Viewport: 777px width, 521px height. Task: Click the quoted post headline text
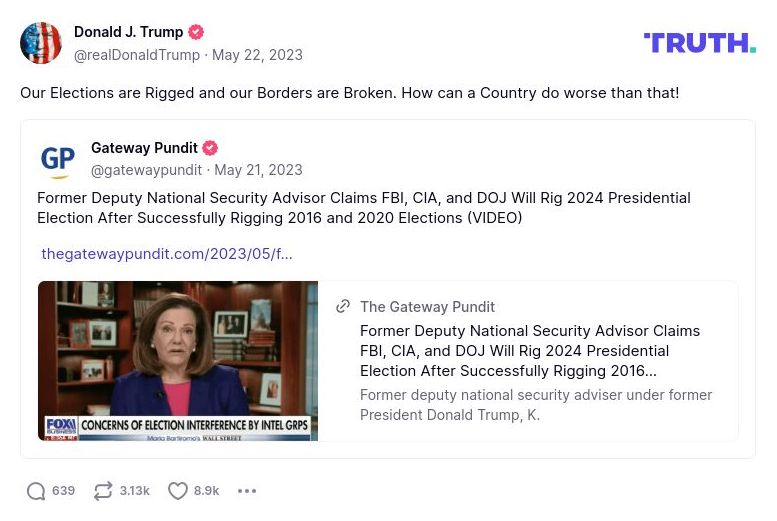pos(363,208)
